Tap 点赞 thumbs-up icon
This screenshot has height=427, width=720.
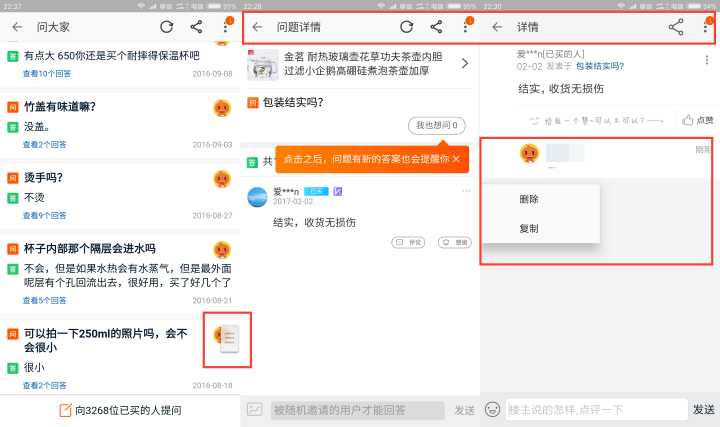[x=687, y=120]
